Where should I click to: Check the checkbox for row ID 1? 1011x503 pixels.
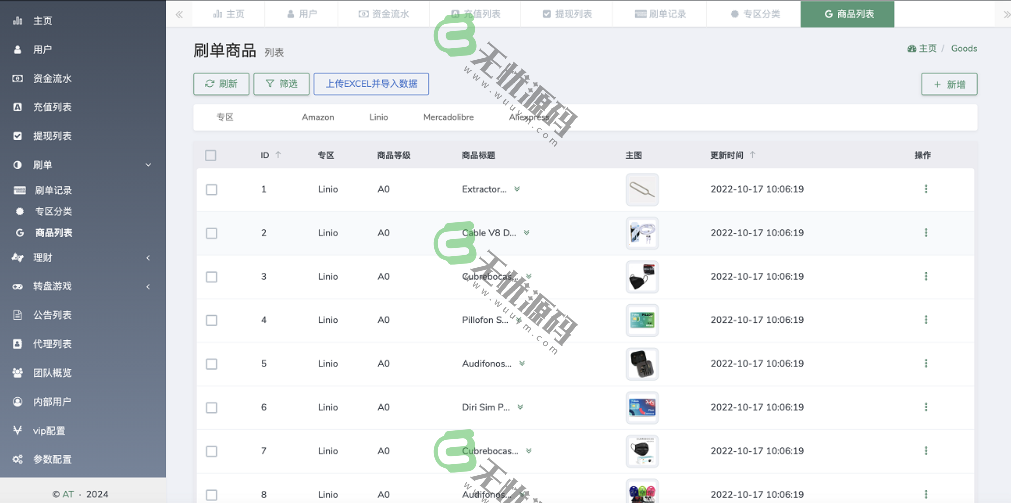(x=211, y=190)
